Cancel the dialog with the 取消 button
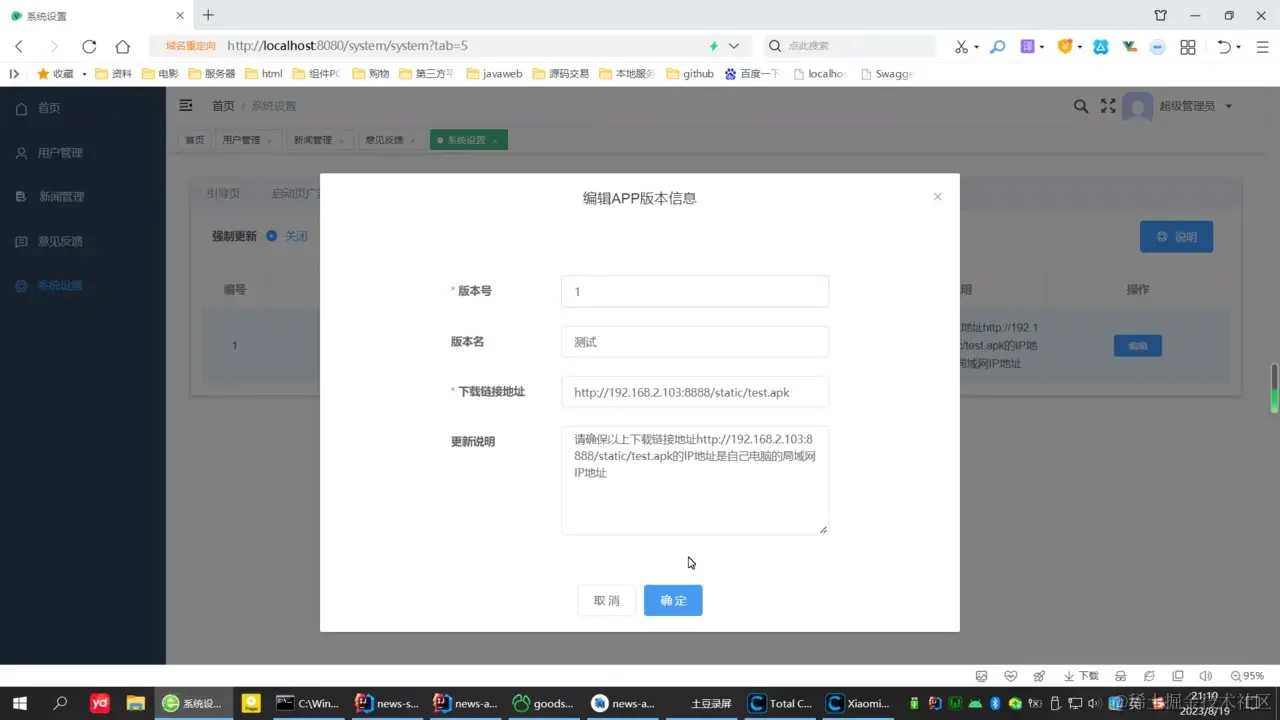This screenshot has width=1280, height=720. (606, 600)
